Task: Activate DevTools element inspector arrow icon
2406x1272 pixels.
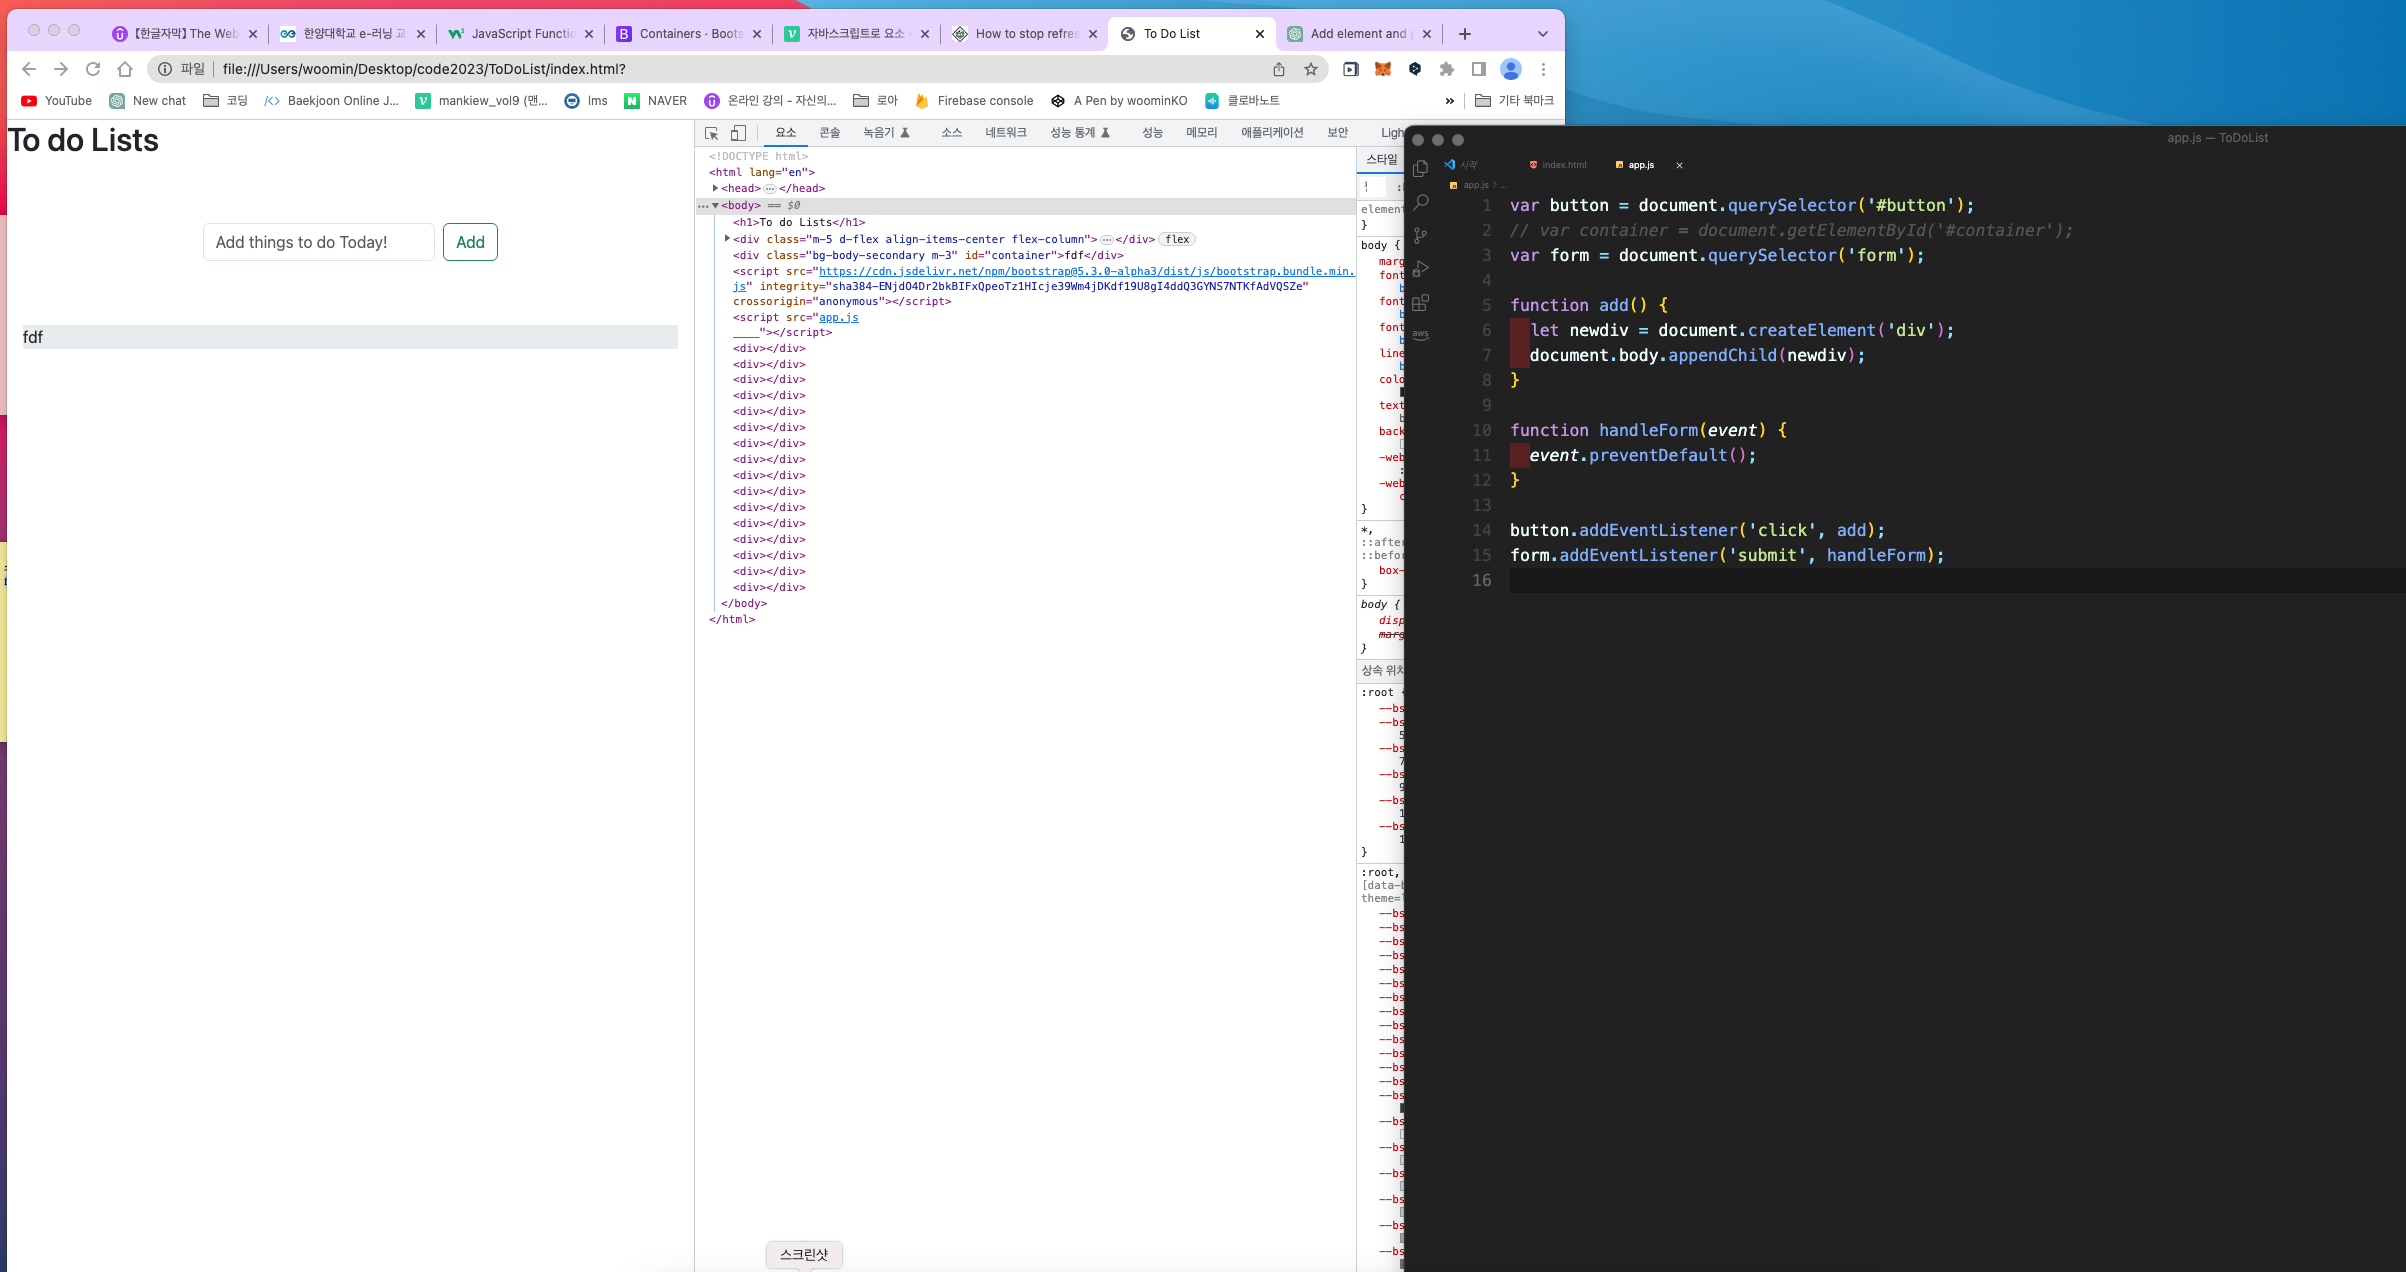Action: 711,133
